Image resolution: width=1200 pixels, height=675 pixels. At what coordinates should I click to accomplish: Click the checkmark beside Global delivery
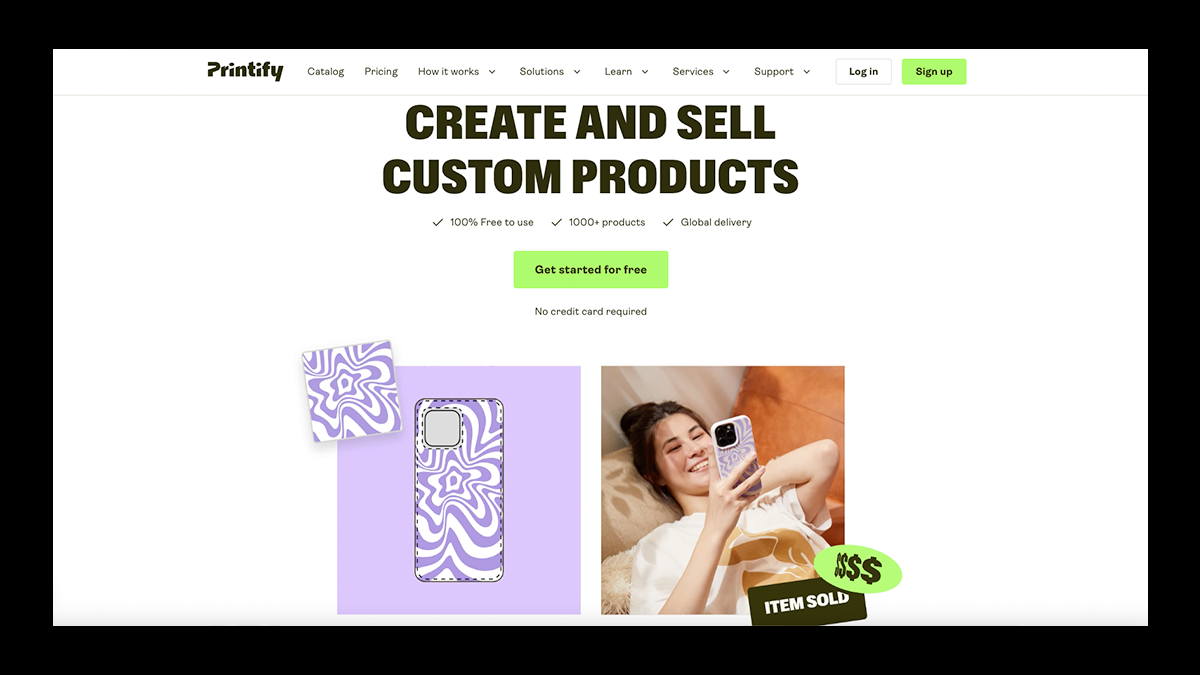click(x=668, y=222)
